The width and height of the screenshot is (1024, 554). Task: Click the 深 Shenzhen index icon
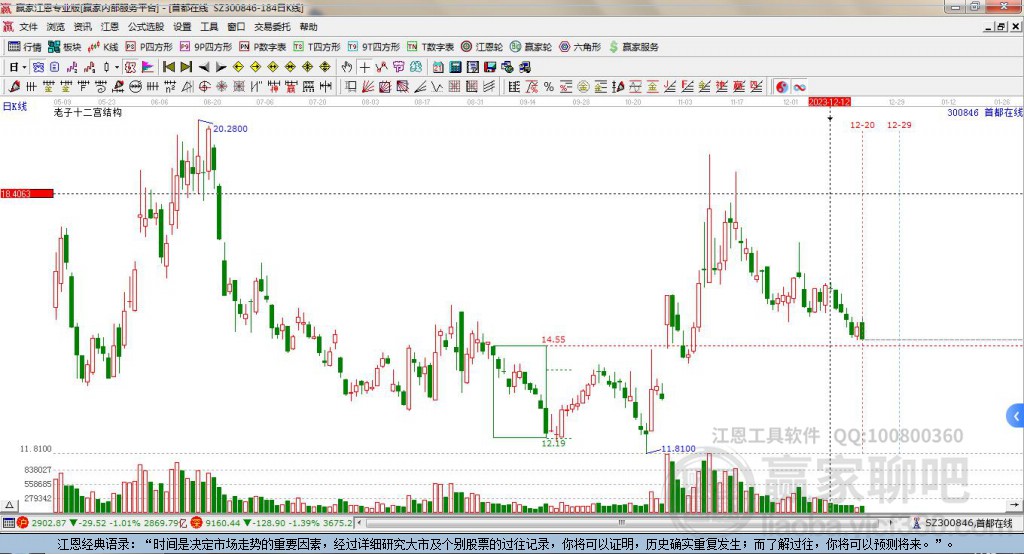coord(197,523)
